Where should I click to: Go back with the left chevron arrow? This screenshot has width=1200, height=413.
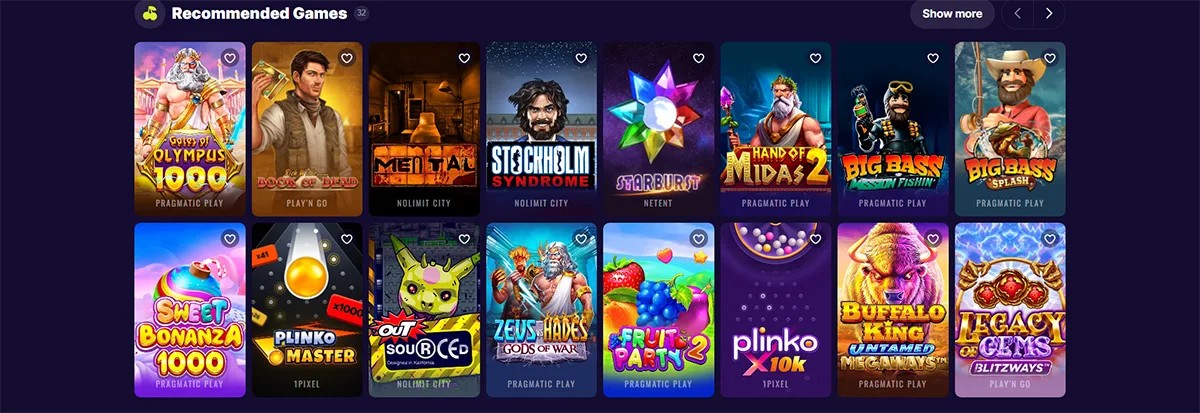click(1018, 14)
